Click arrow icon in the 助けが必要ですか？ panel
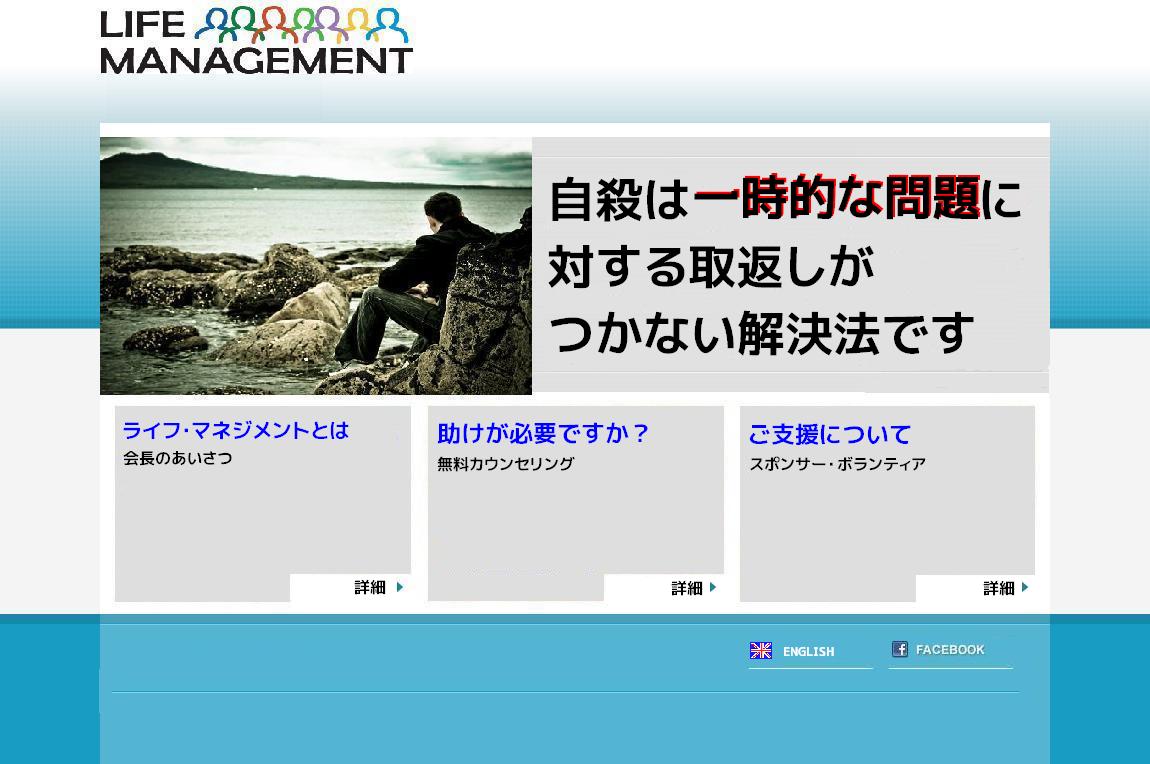1150x764 pixels. pos(713,587)
